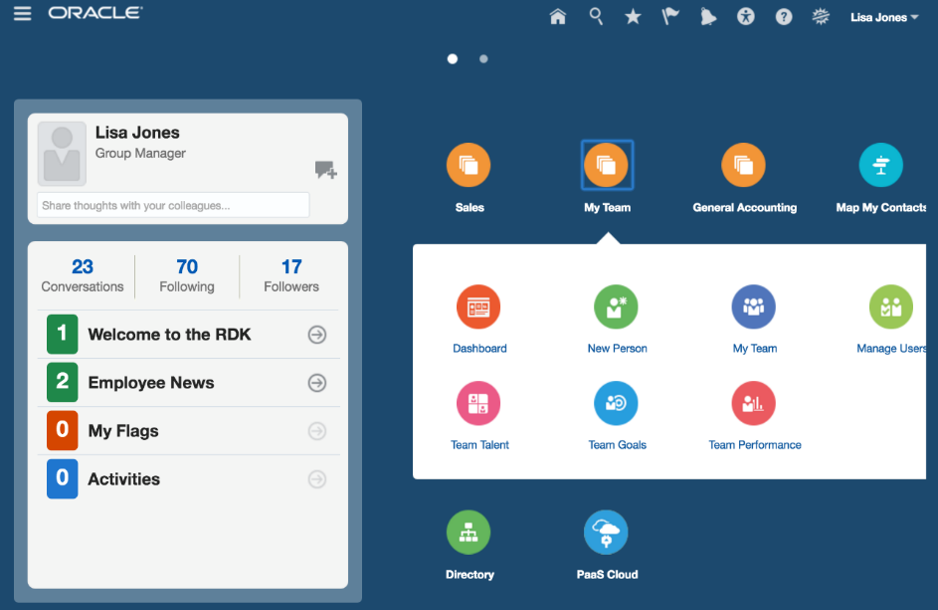Open the Dashboard icon

(x=479, y=307)
